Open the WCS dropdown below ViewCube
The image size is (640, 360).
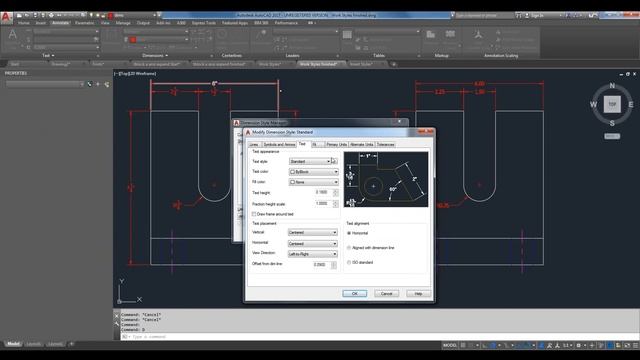click(612, 136)
